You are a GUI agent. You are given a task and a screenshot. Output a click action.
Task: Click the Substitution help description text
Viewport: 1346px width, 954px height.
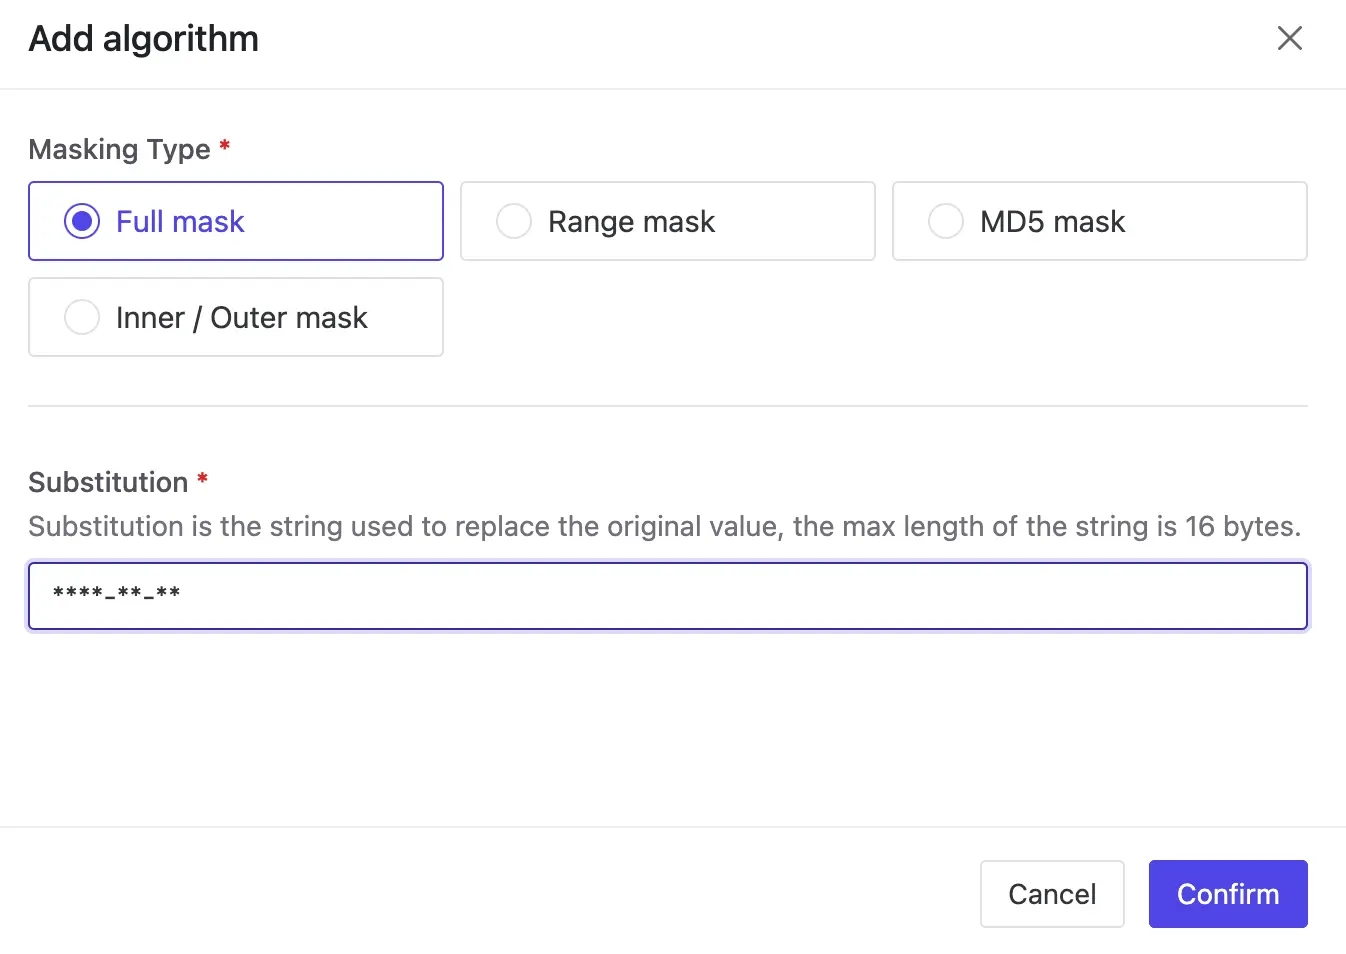[x=665, y=526]
